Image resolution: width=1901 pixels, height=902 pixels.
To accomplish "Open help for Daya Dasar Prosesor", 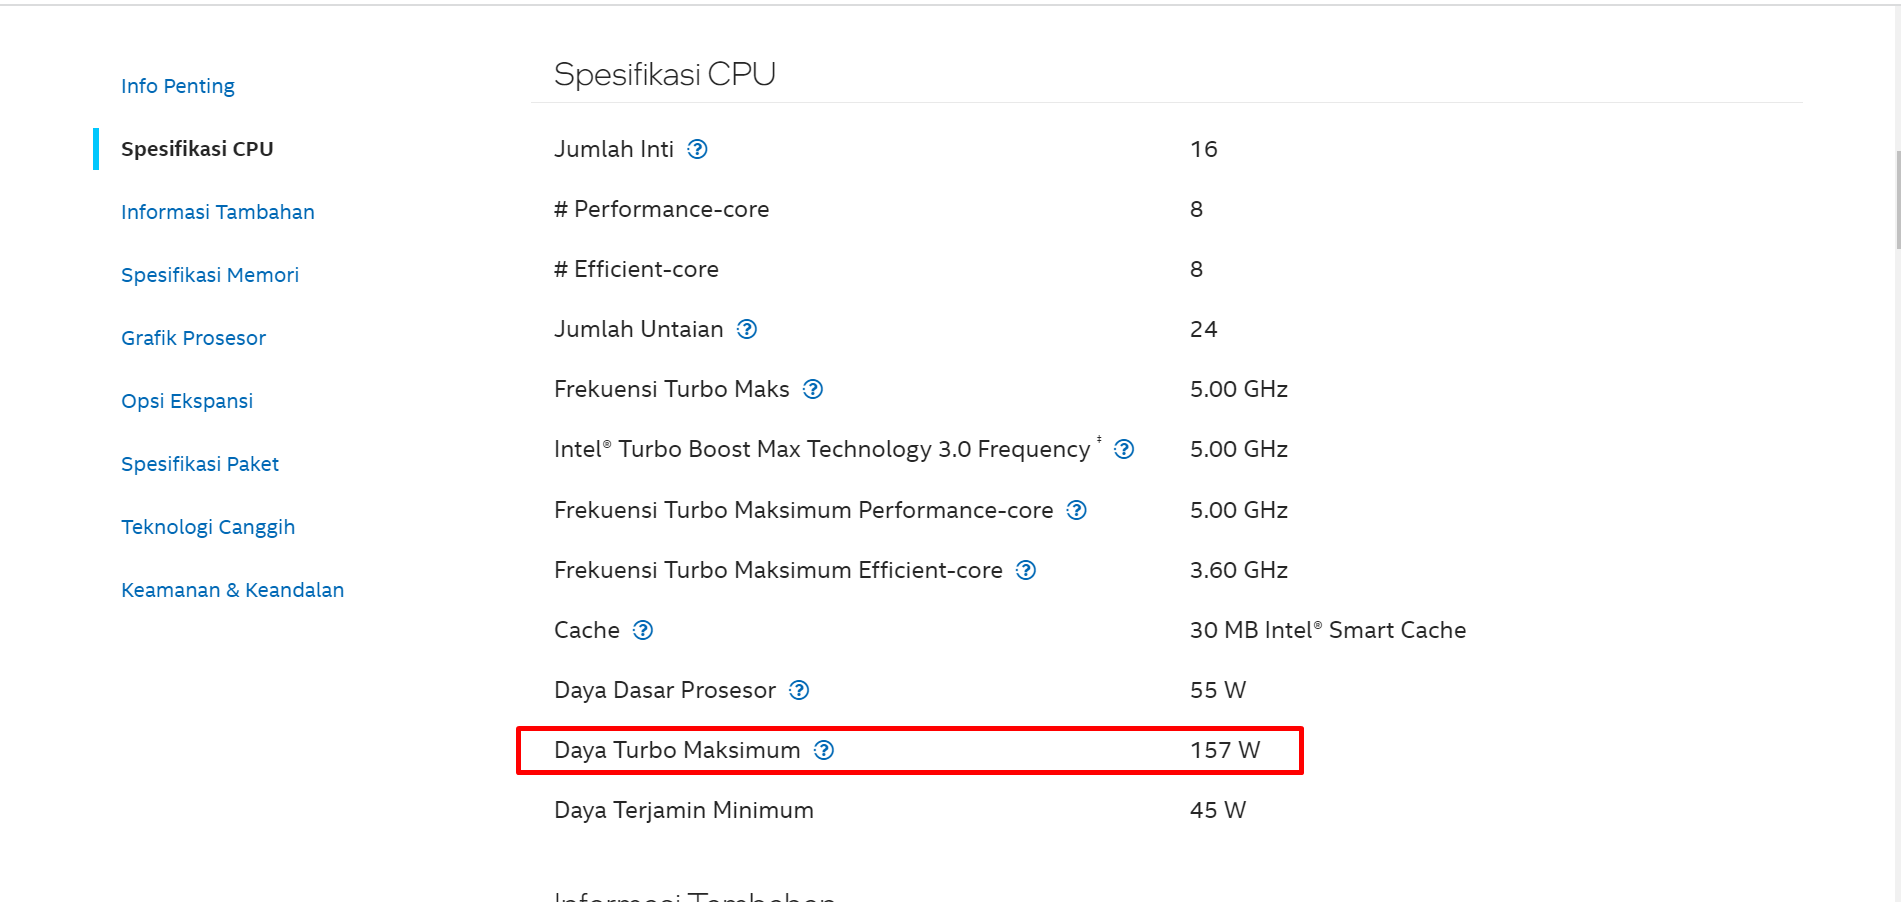I will [799, 690].
